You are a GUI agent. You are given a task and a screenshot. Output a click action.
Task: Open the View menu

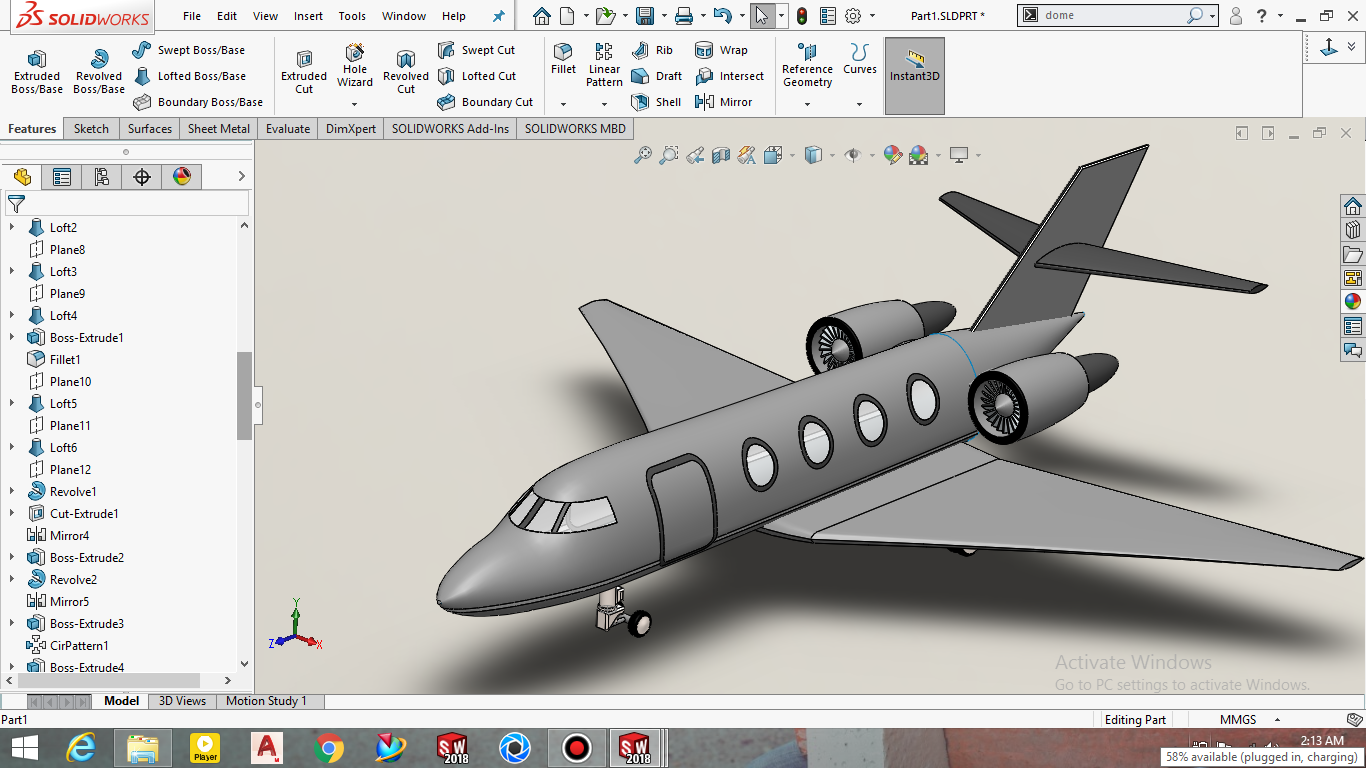click(266, 16)
